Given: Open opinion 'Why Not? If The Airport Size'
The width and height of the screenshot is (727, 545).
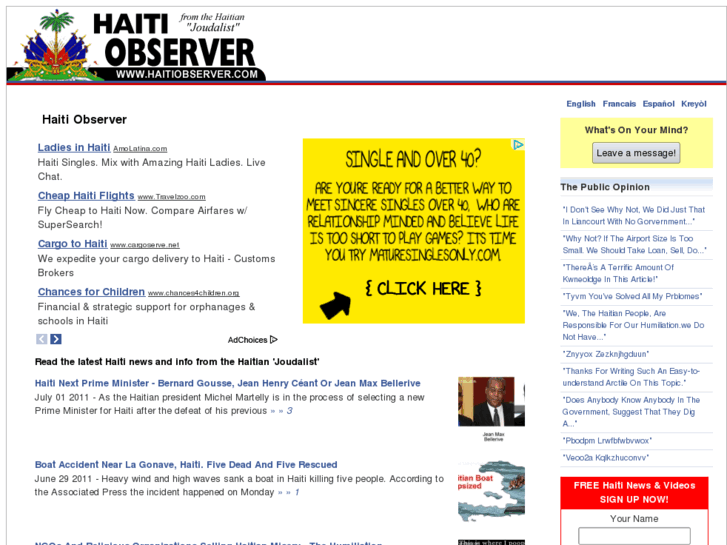Looking at the screenshot, I should (634, 244).
